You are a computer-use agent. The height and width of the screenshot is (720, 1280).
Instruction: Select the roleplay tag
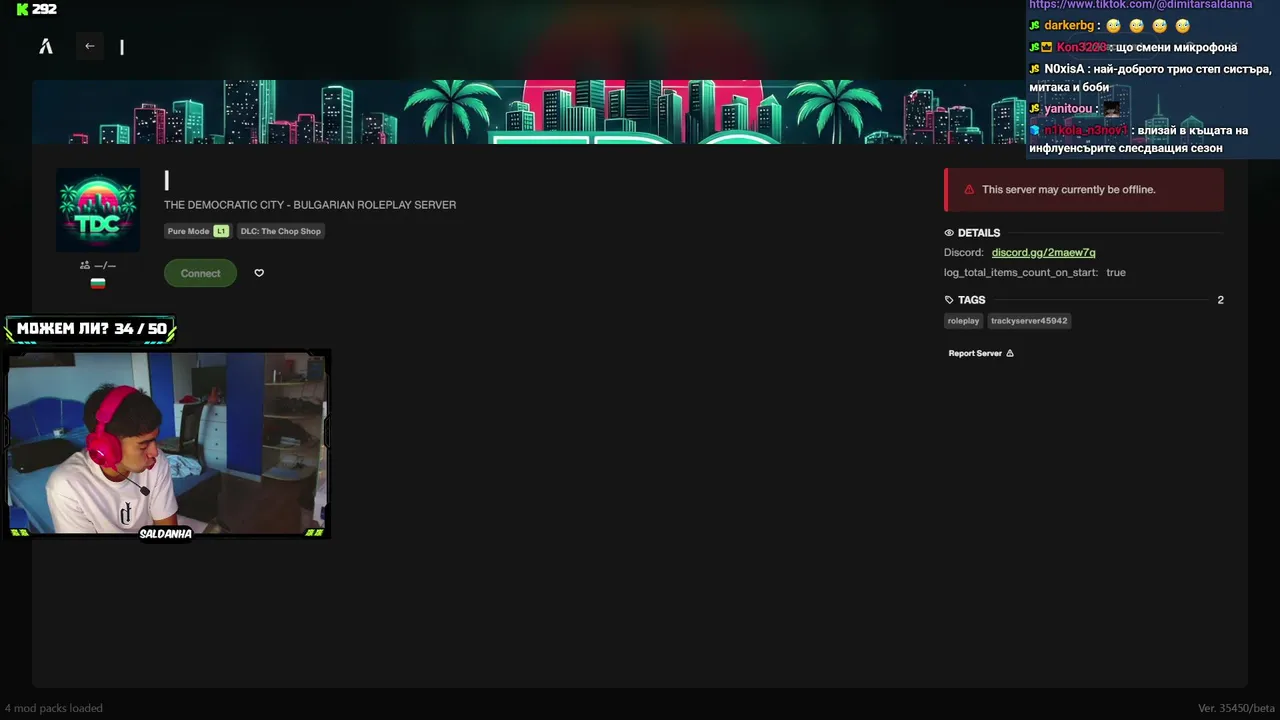pos(963,321)
